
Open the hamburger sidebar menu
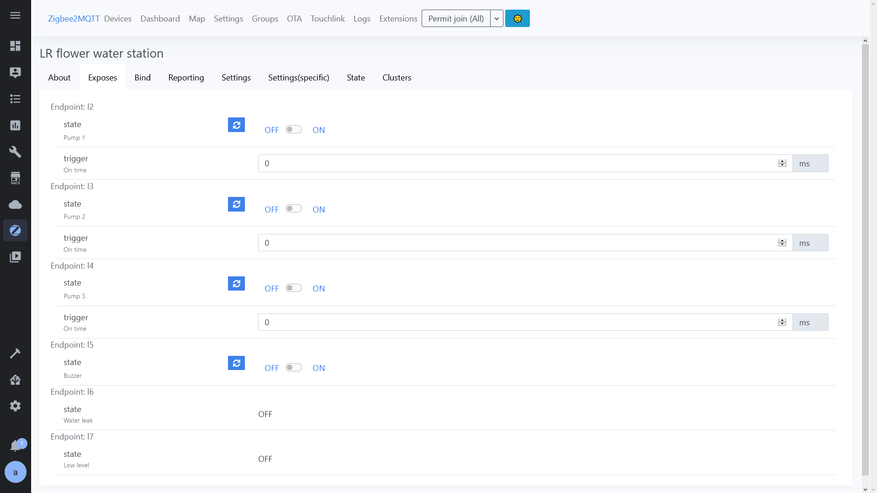15,15
